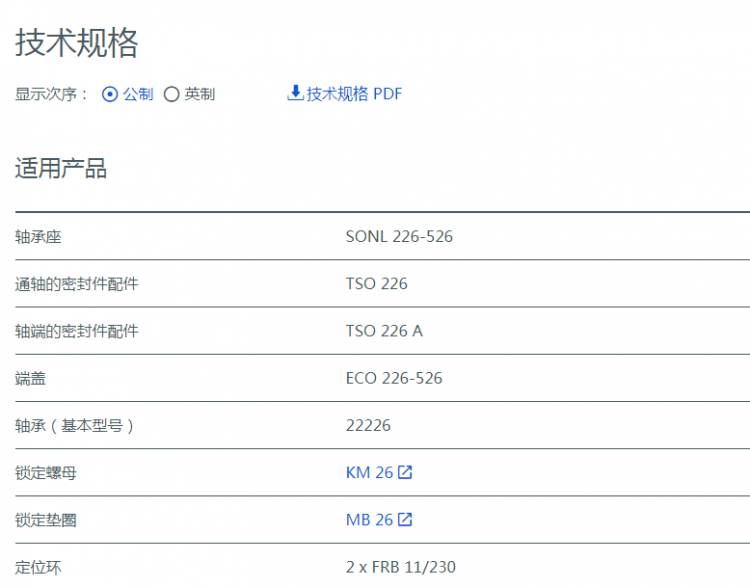Select the 英制 radio button
The width and height of the screenshot is (750, 588).
(x=172, y=95)
